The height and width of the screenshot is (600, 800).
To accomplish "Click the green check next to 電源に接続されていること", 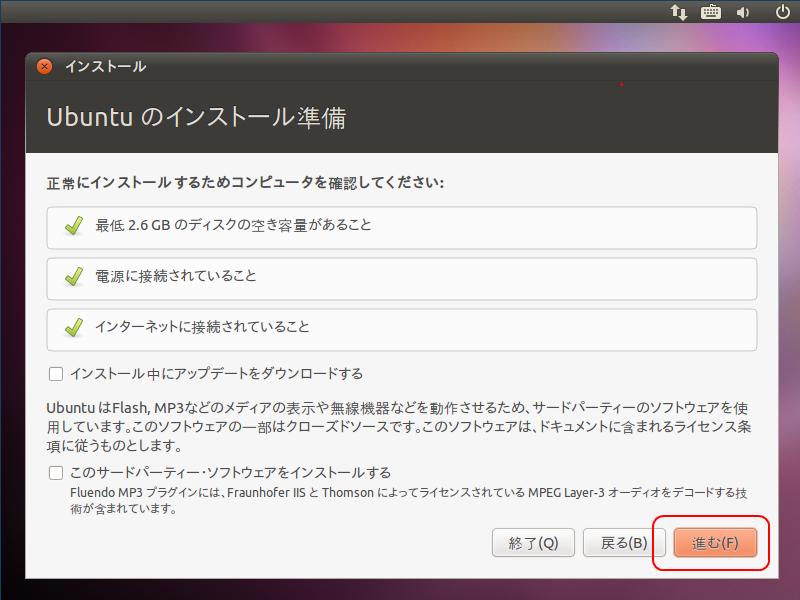I will 74,277.
